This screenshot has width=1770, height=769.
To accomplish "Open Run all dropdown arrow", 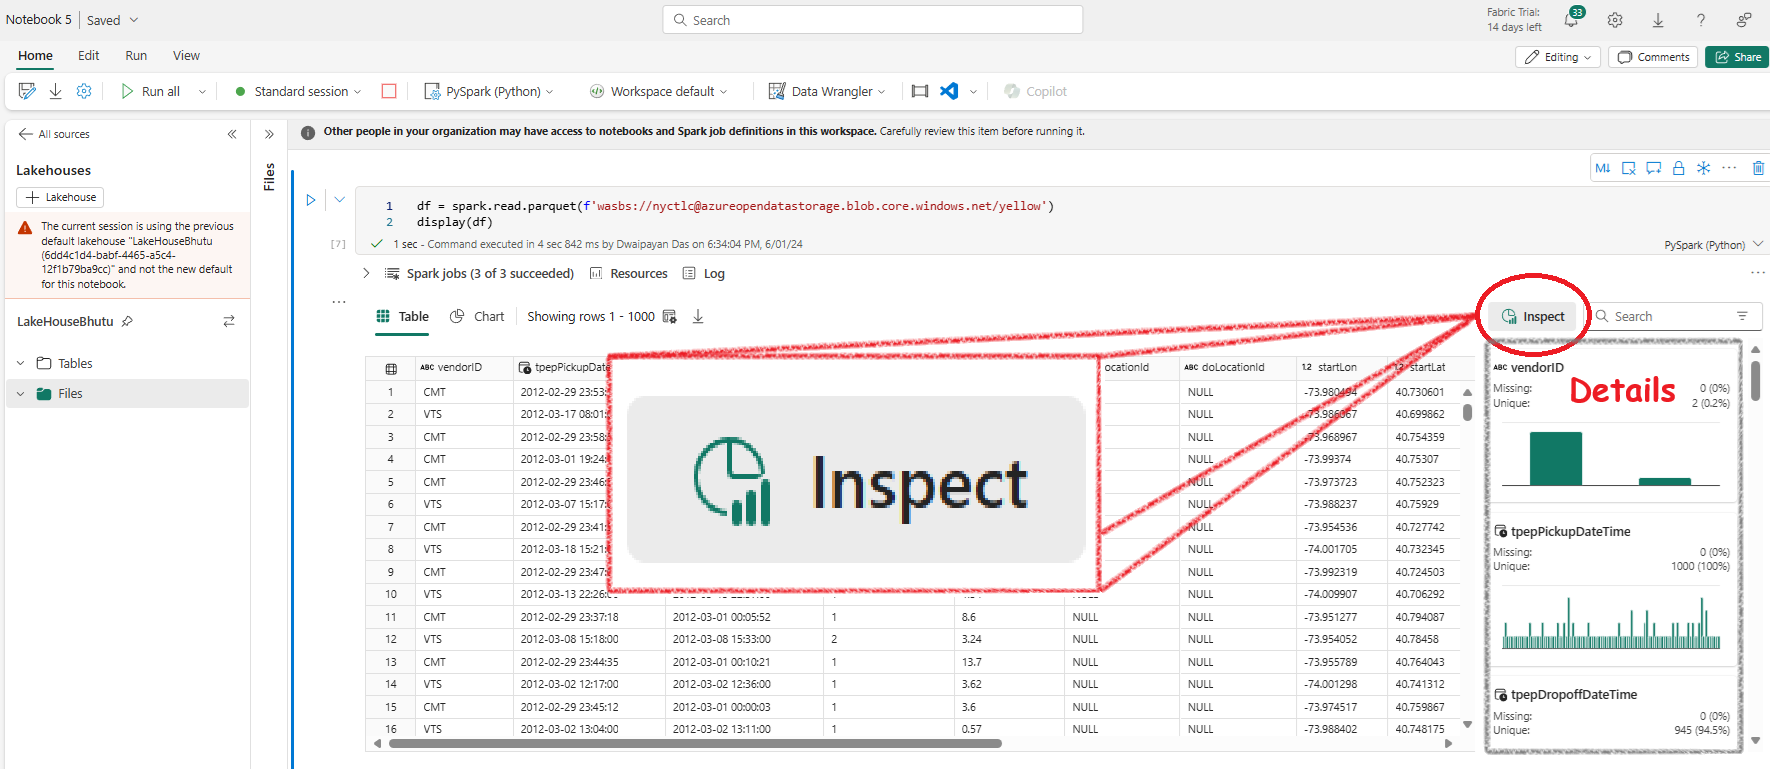I will [x=202, y=91].
